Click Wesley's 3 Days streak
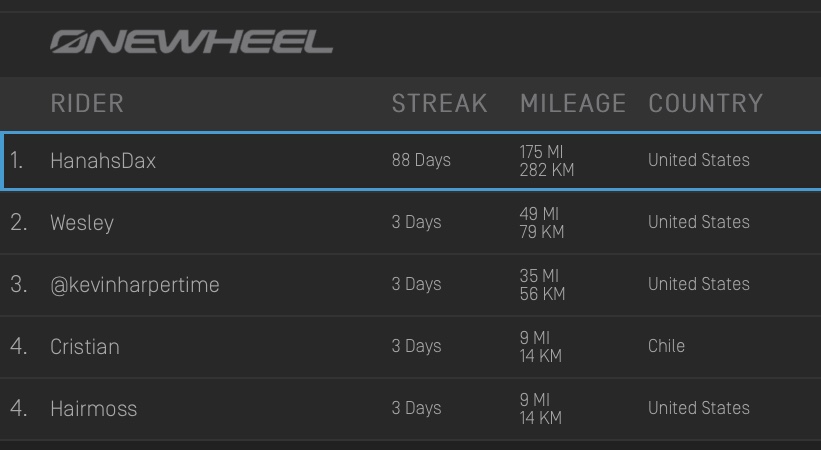The height and width of the screenshot is (450, 821). (416, 222)
